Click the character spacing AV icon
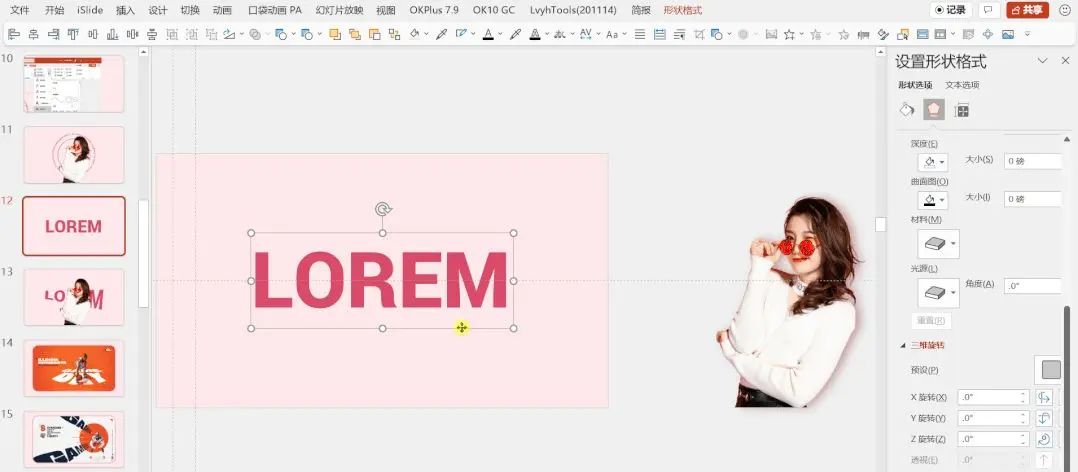This screenshot has width=1078, height=472. tap(586, 34)
